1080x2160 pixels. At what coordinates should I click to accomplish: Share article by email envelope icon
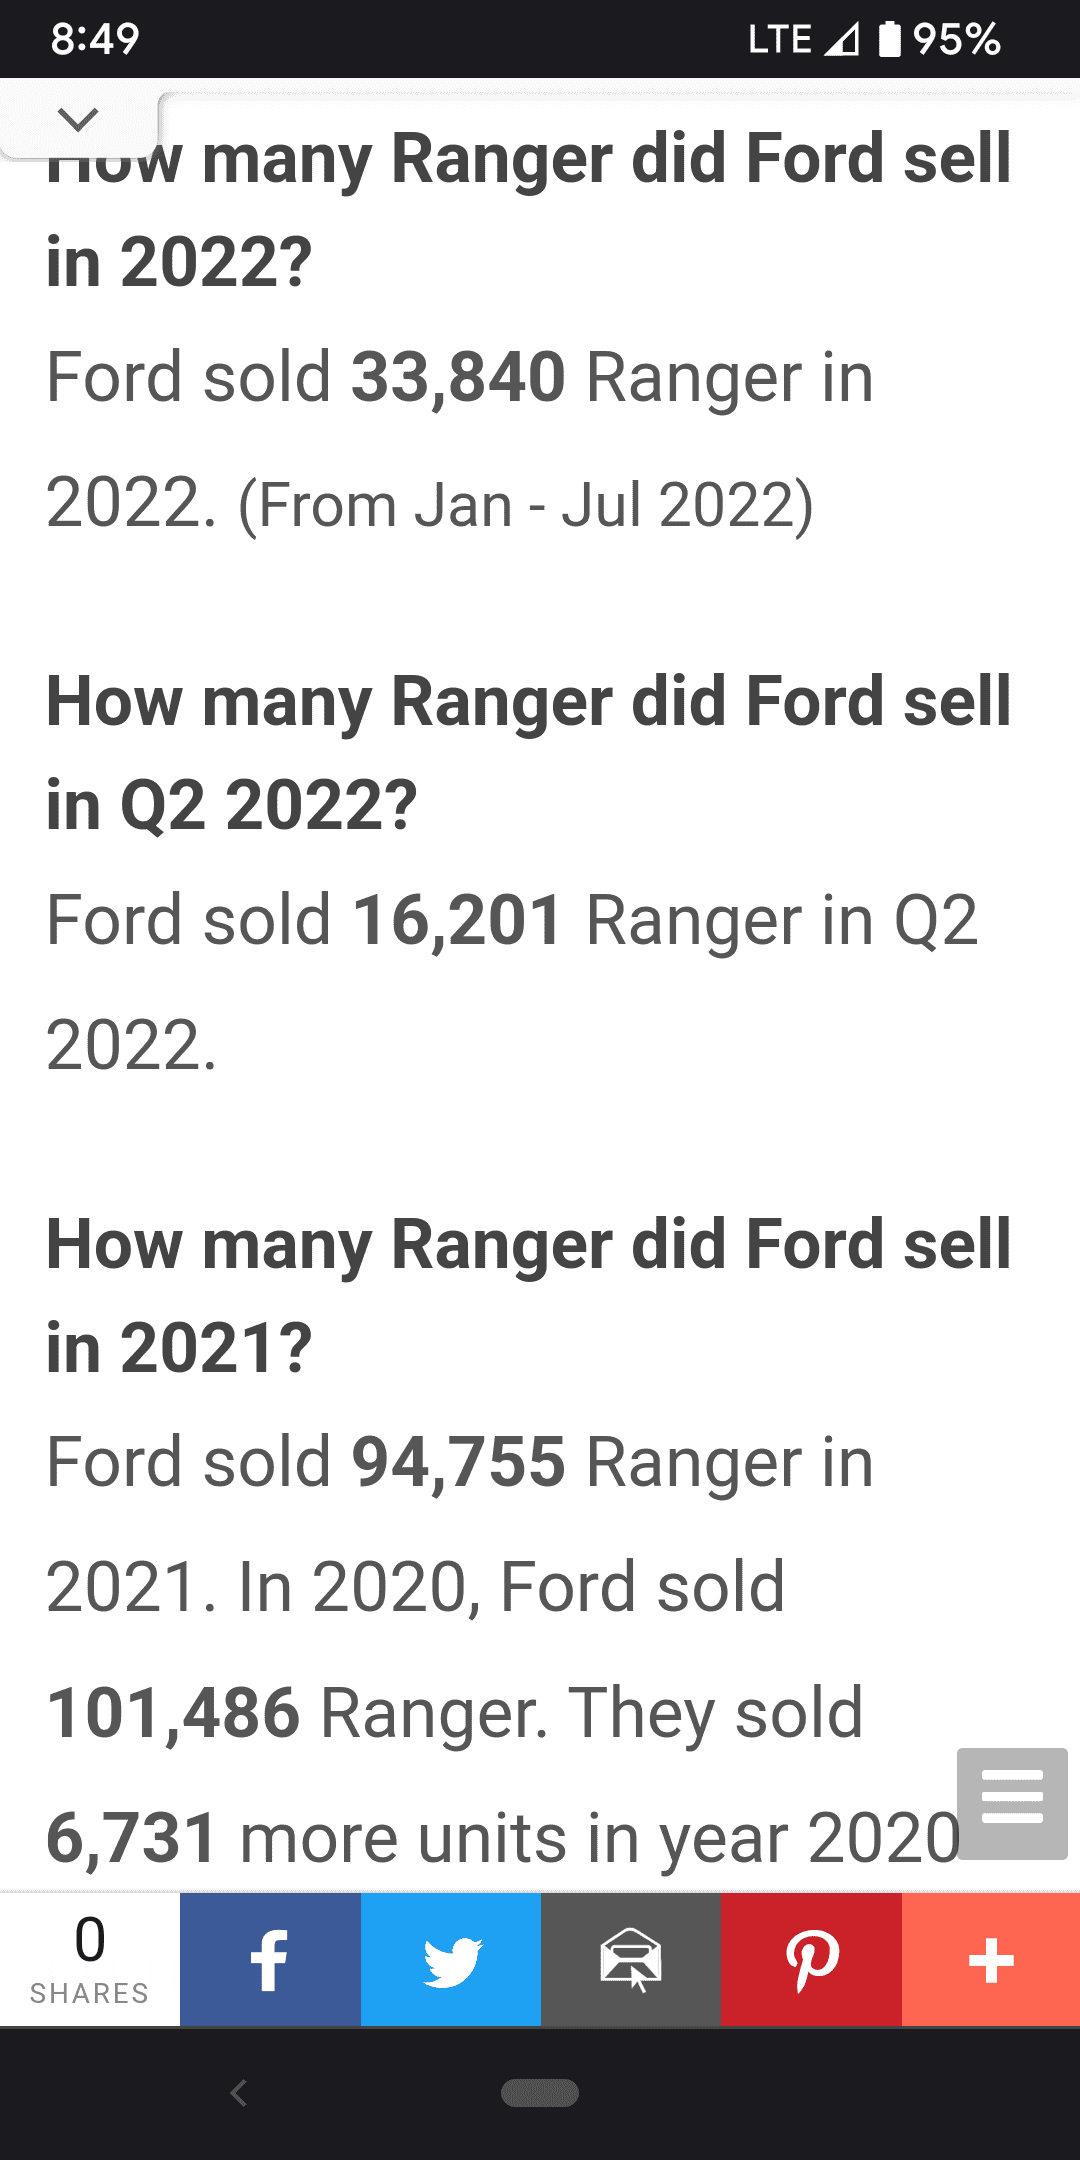[631, 1959]
